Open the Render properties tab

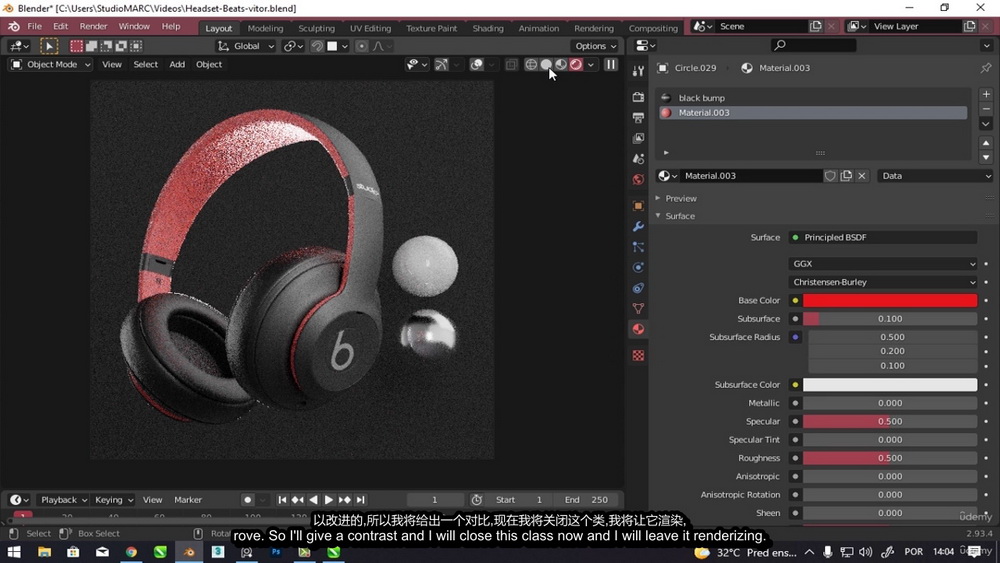coord(638,97)
